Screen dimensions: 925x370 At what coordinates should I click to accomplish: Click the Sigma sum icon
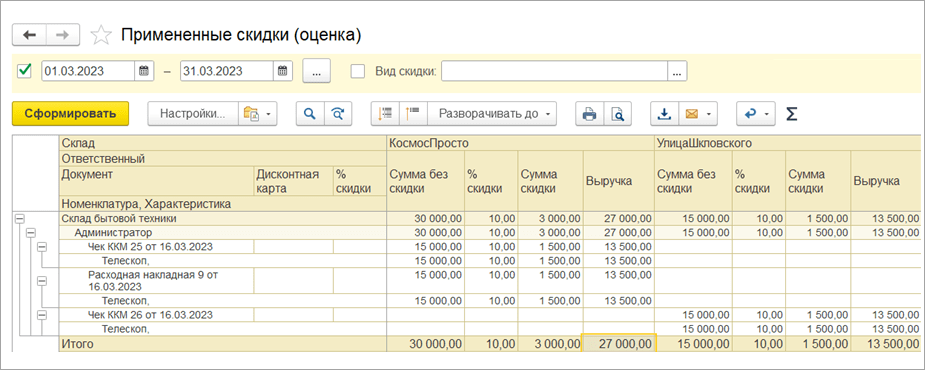(x=792, y=114)
